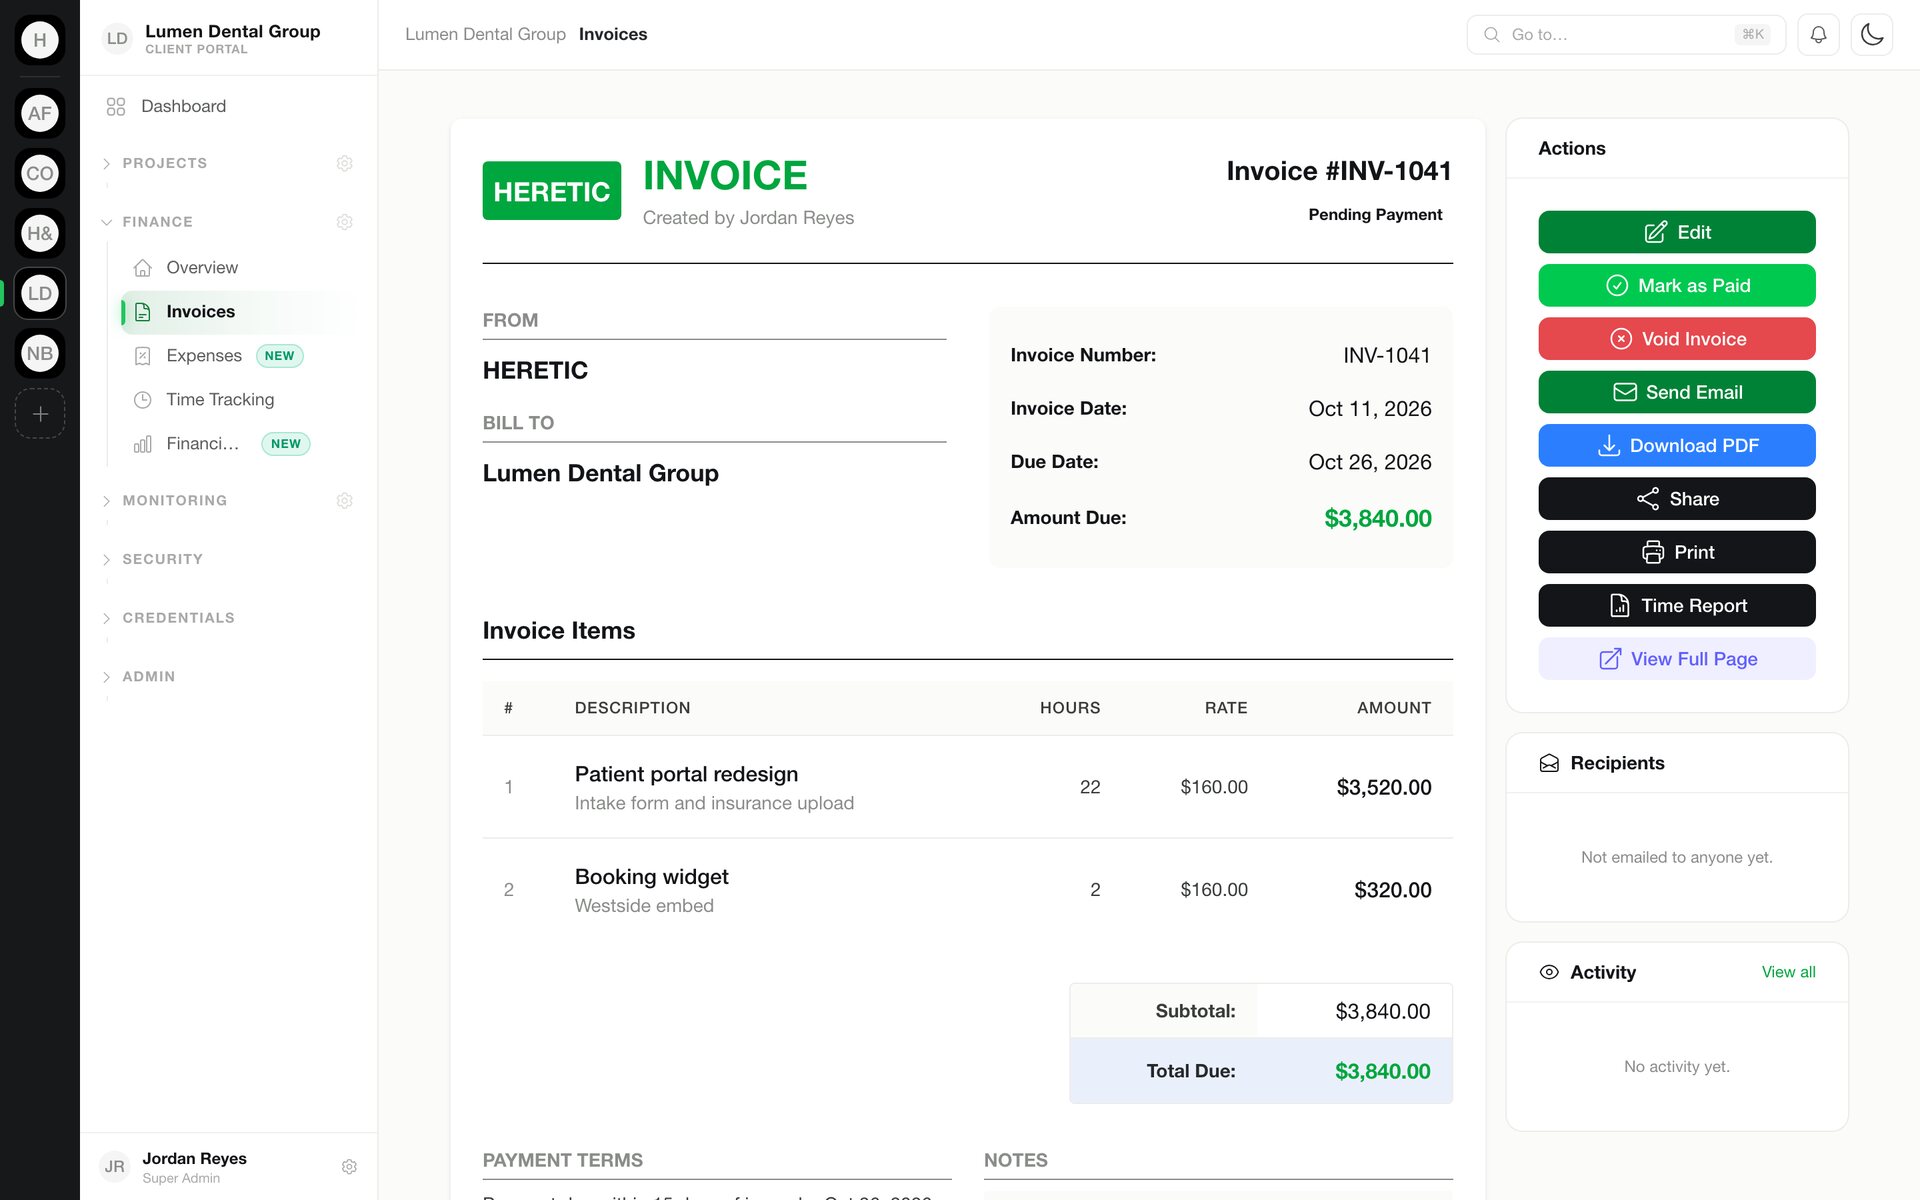Switch to the CO workspace
Image resolution: width=1920 pixels, height=1200 pixels.
(40, 173)
